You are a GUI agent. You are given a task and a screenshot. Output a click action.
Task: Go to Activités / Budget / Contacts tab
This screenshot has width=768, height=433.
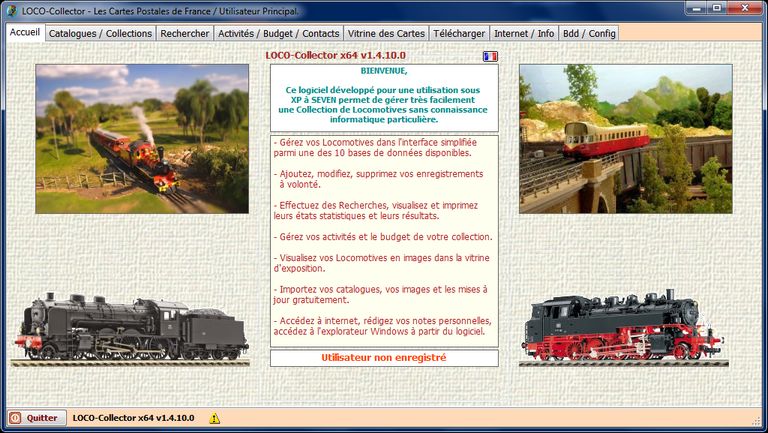tap(278, 33)
